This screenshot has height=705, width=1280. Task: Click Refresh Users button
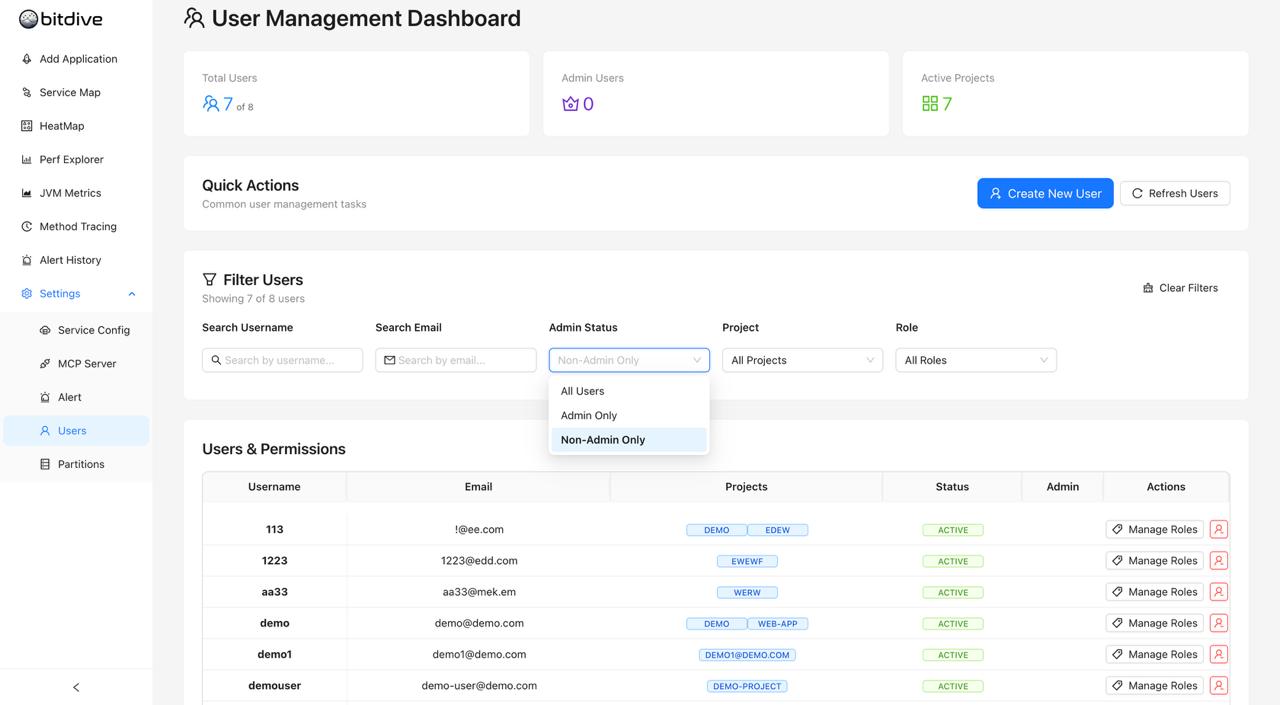1175,193
